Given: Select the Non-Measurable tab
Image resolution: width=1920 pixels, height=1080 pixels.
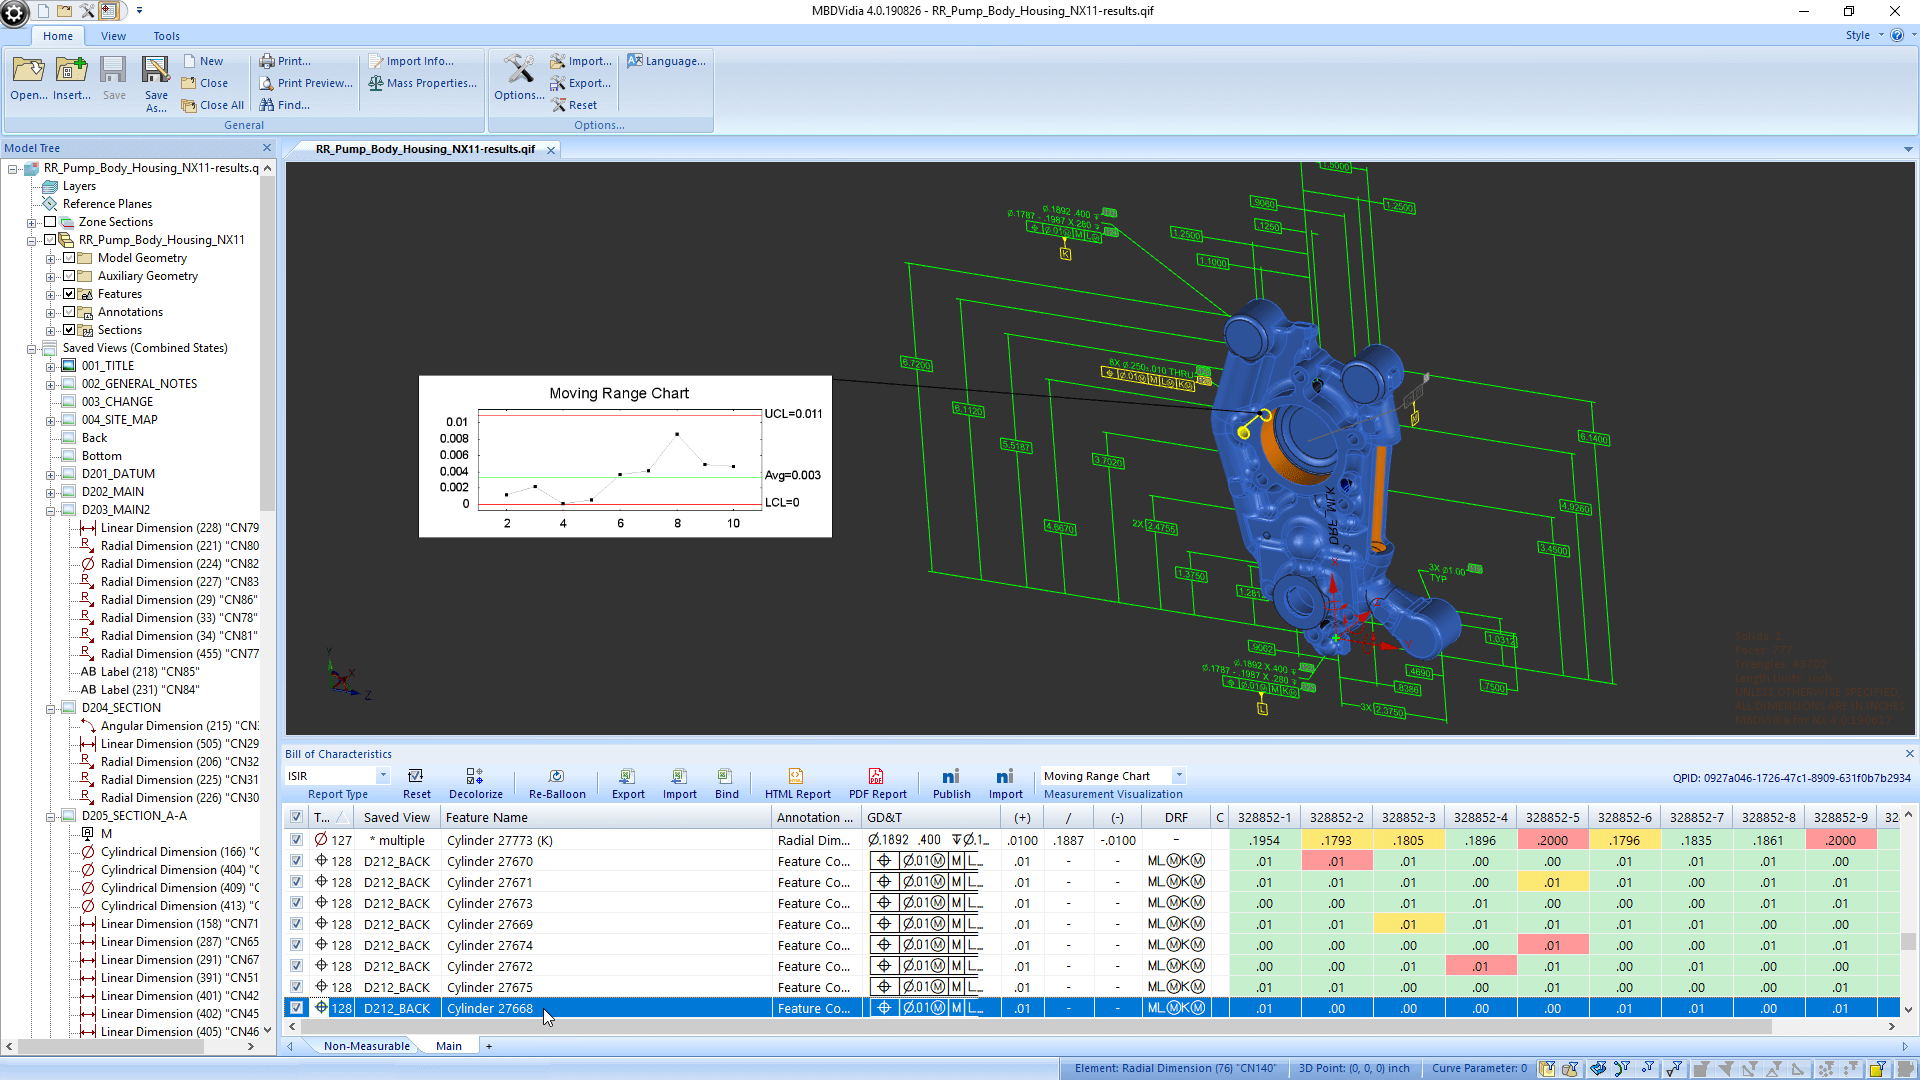Looking at the screenshot, I should click(367, 1046).
